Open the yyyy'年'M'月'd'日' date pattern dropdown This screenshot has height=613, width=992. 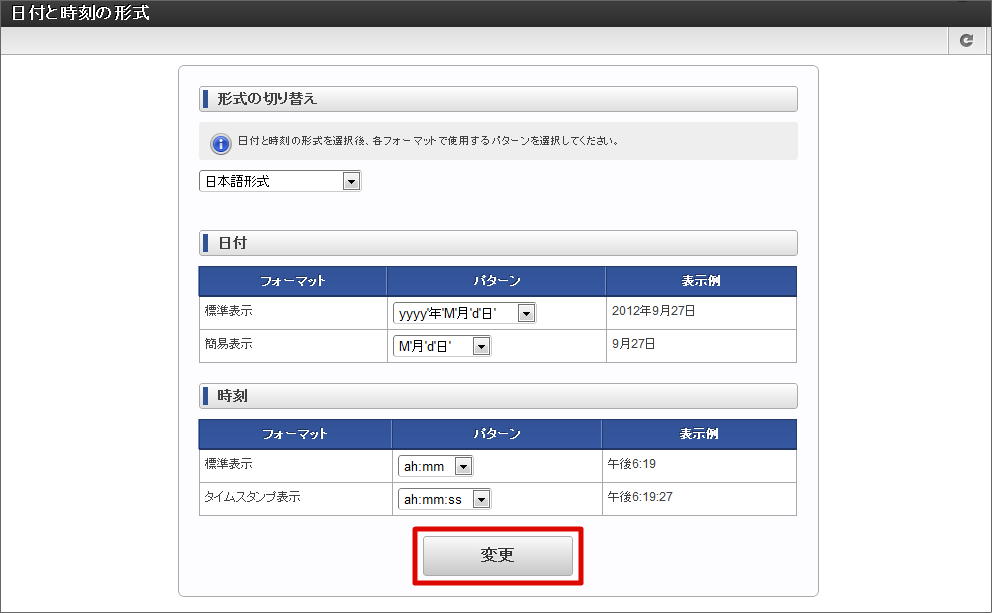click(x=464, y=313)
